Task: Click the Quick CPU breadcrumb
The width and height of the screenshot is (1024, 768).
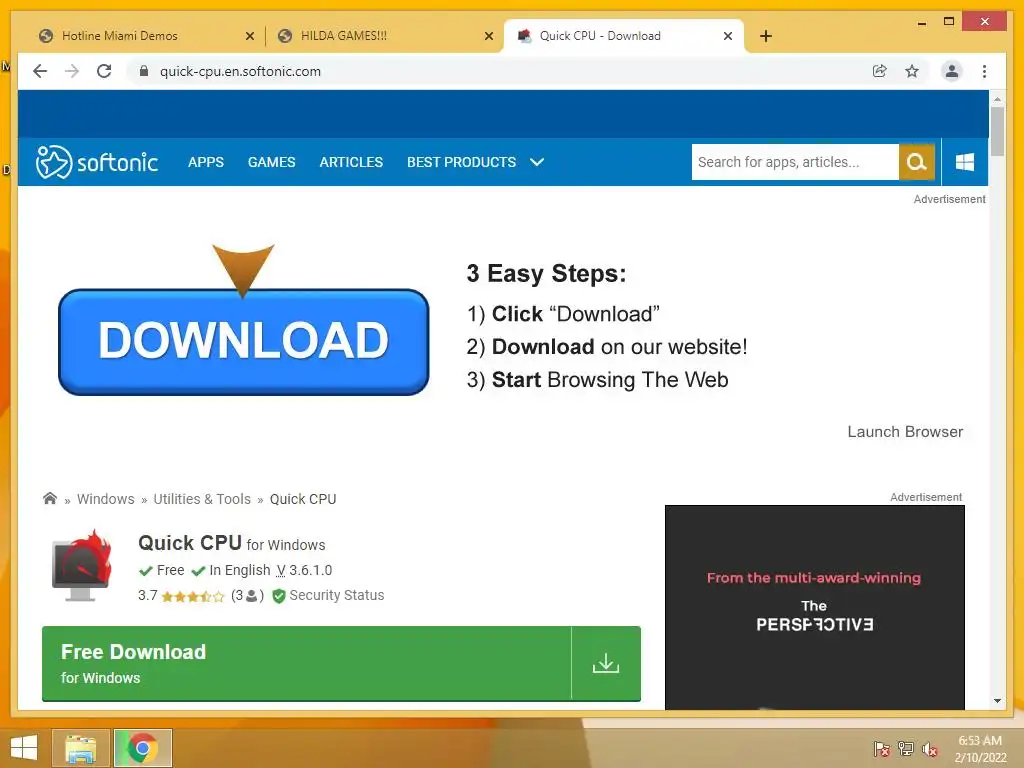Action: pos(303,499)
